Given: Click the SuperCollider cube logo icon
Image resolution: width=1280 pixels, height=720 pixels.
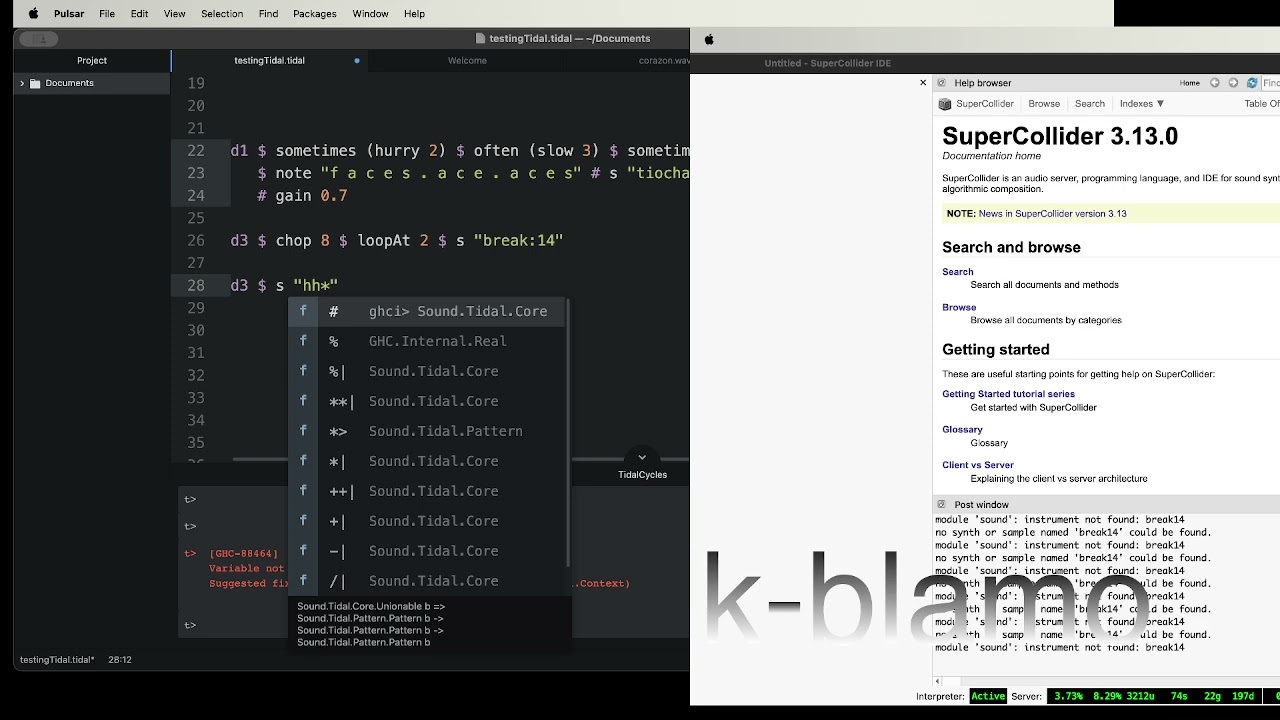Looking at the screenshot, I should point(945,104).
